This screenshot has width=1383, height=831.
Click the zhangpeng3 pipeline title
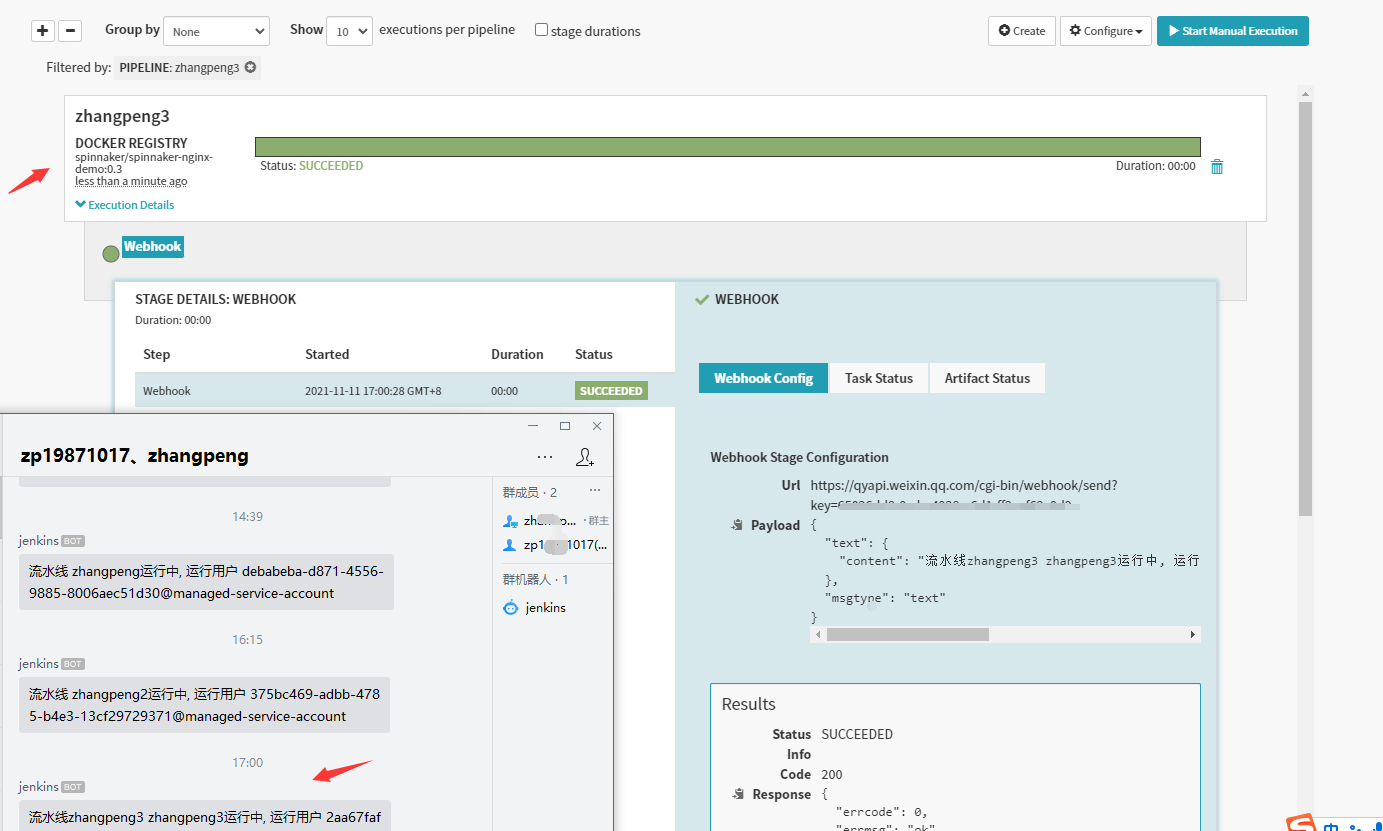pyautogui.click(x=122, y=116)
